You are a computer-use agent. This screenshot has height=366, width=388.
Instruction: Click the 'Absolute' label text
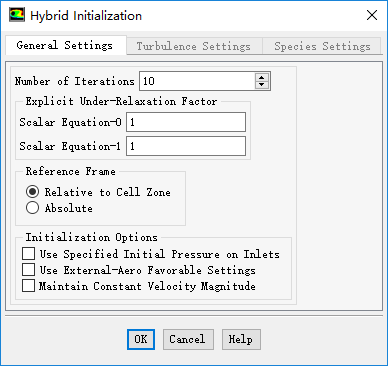pyautogui.click(x=69, y=208)
